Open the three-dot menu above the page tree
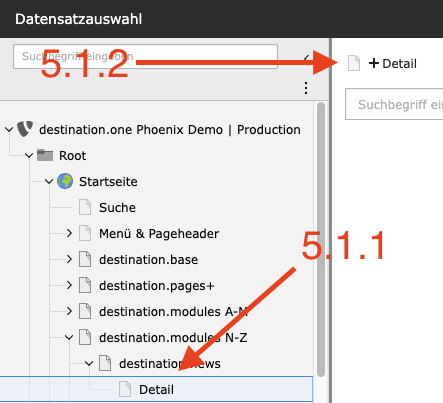443x403 pixels. click(x=306, y=88)
